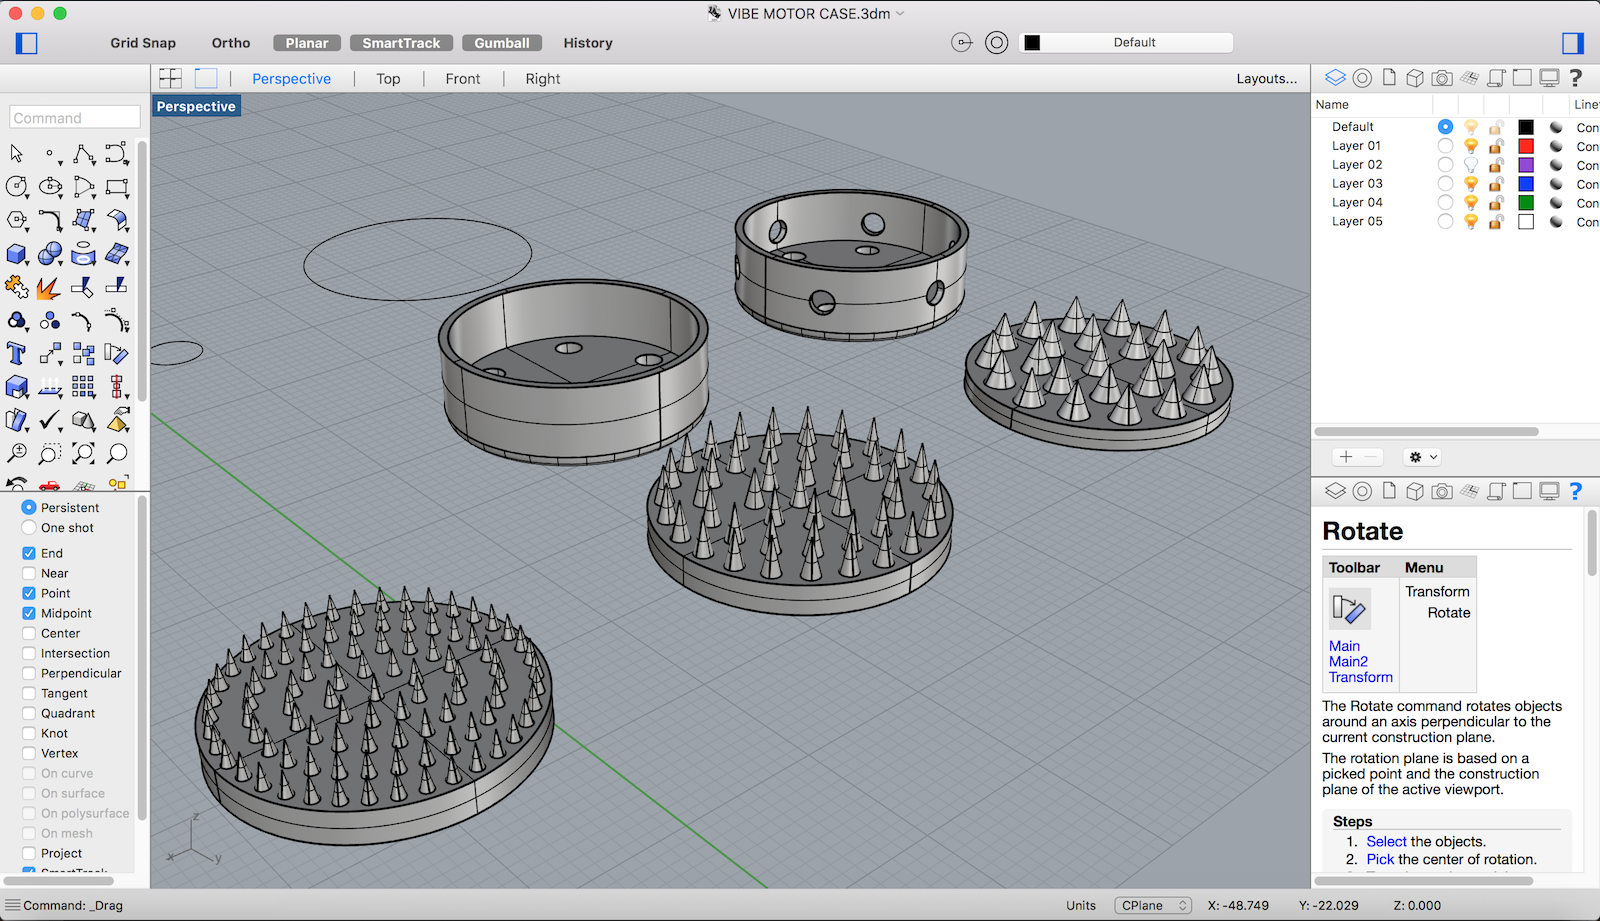Follow the Main2 toolbar link

1348,662
